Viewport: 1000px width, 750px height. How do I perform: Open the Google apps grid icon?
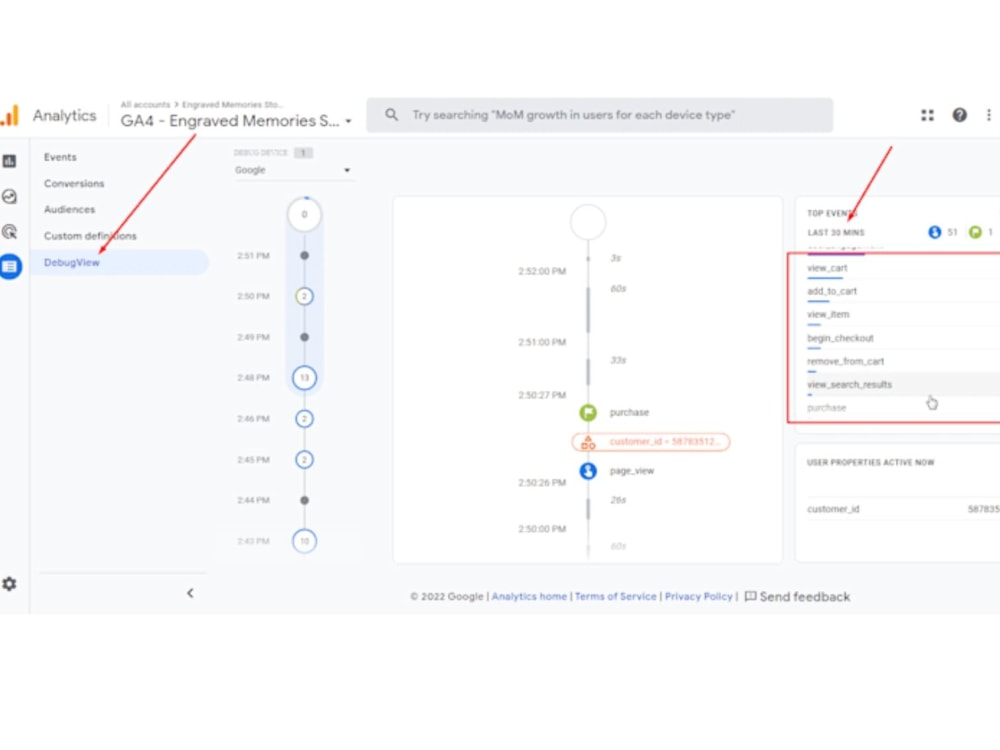point(926,114)
